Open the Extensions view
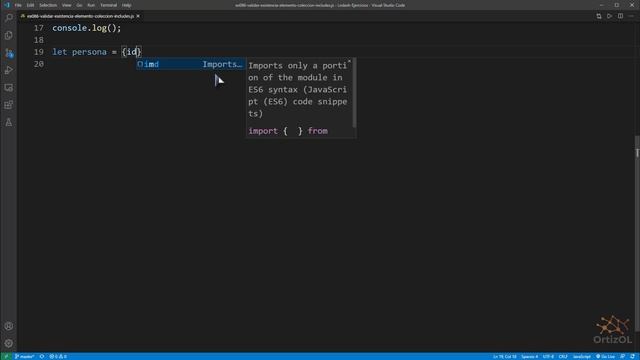Image resolution: width=640 pixels, height=360 pixels. [x=9, y=105]
